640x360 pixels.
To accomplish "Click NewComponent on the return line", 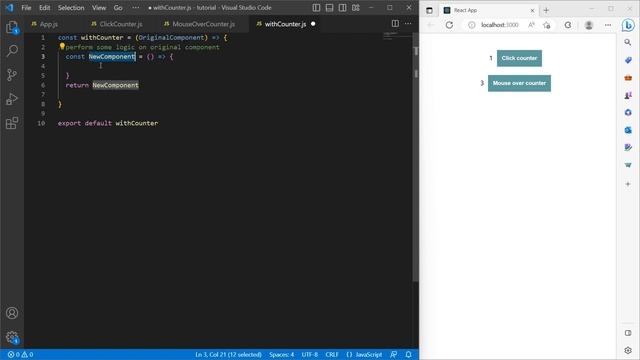I will [x=116, y=85].
